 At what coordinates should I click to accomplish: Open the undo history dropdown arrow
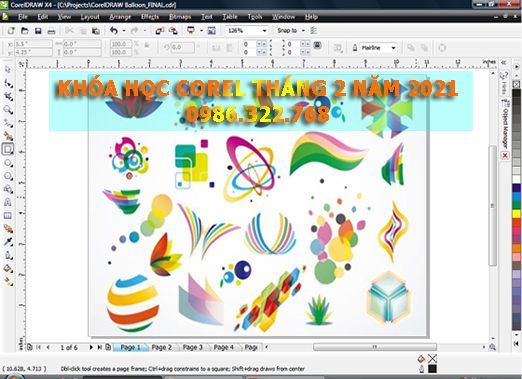pos(124,31)
